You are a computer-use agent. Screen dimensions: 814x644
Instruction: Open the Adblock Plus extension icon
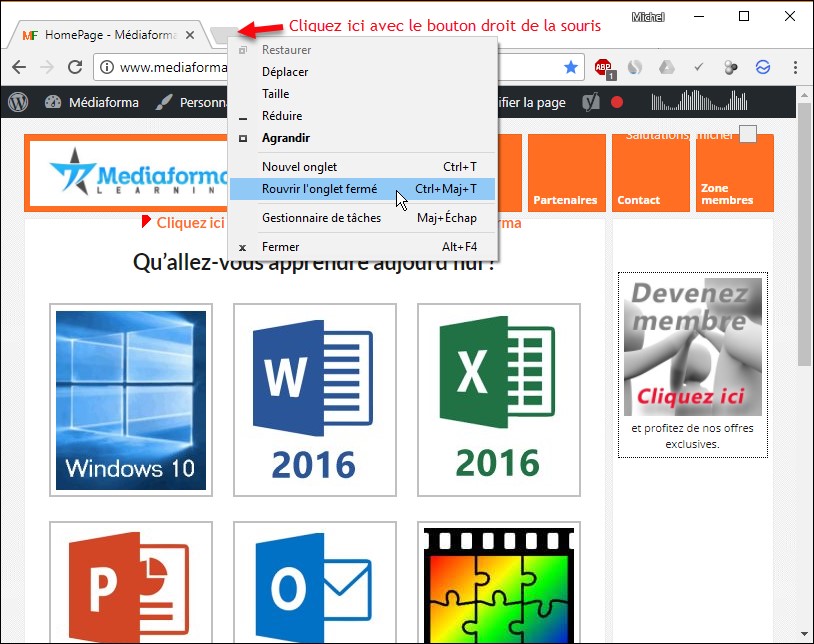point(603,67)
